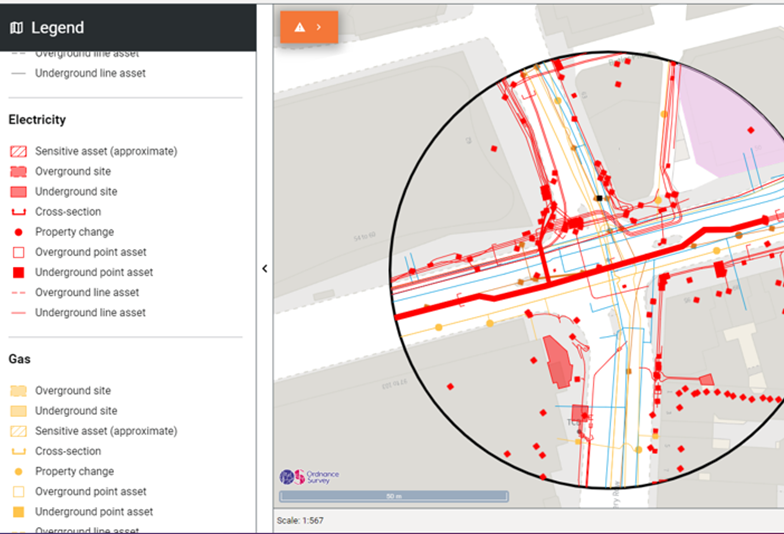The image size is (784, 534).
Task: Click the 50 m scale bar
Action: [393, 496]
